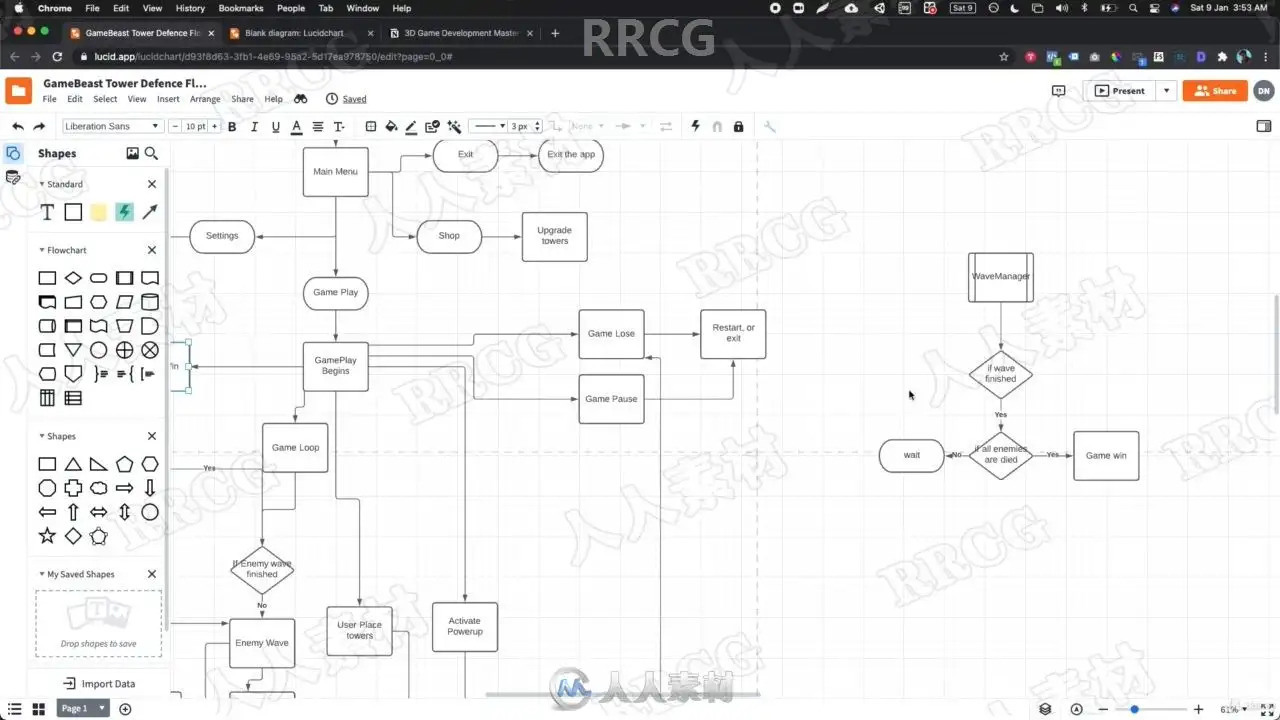Select the Text shape T icon
This screenshot has width=1280, height=720.
pyautogui.click(x=47, y=212)
